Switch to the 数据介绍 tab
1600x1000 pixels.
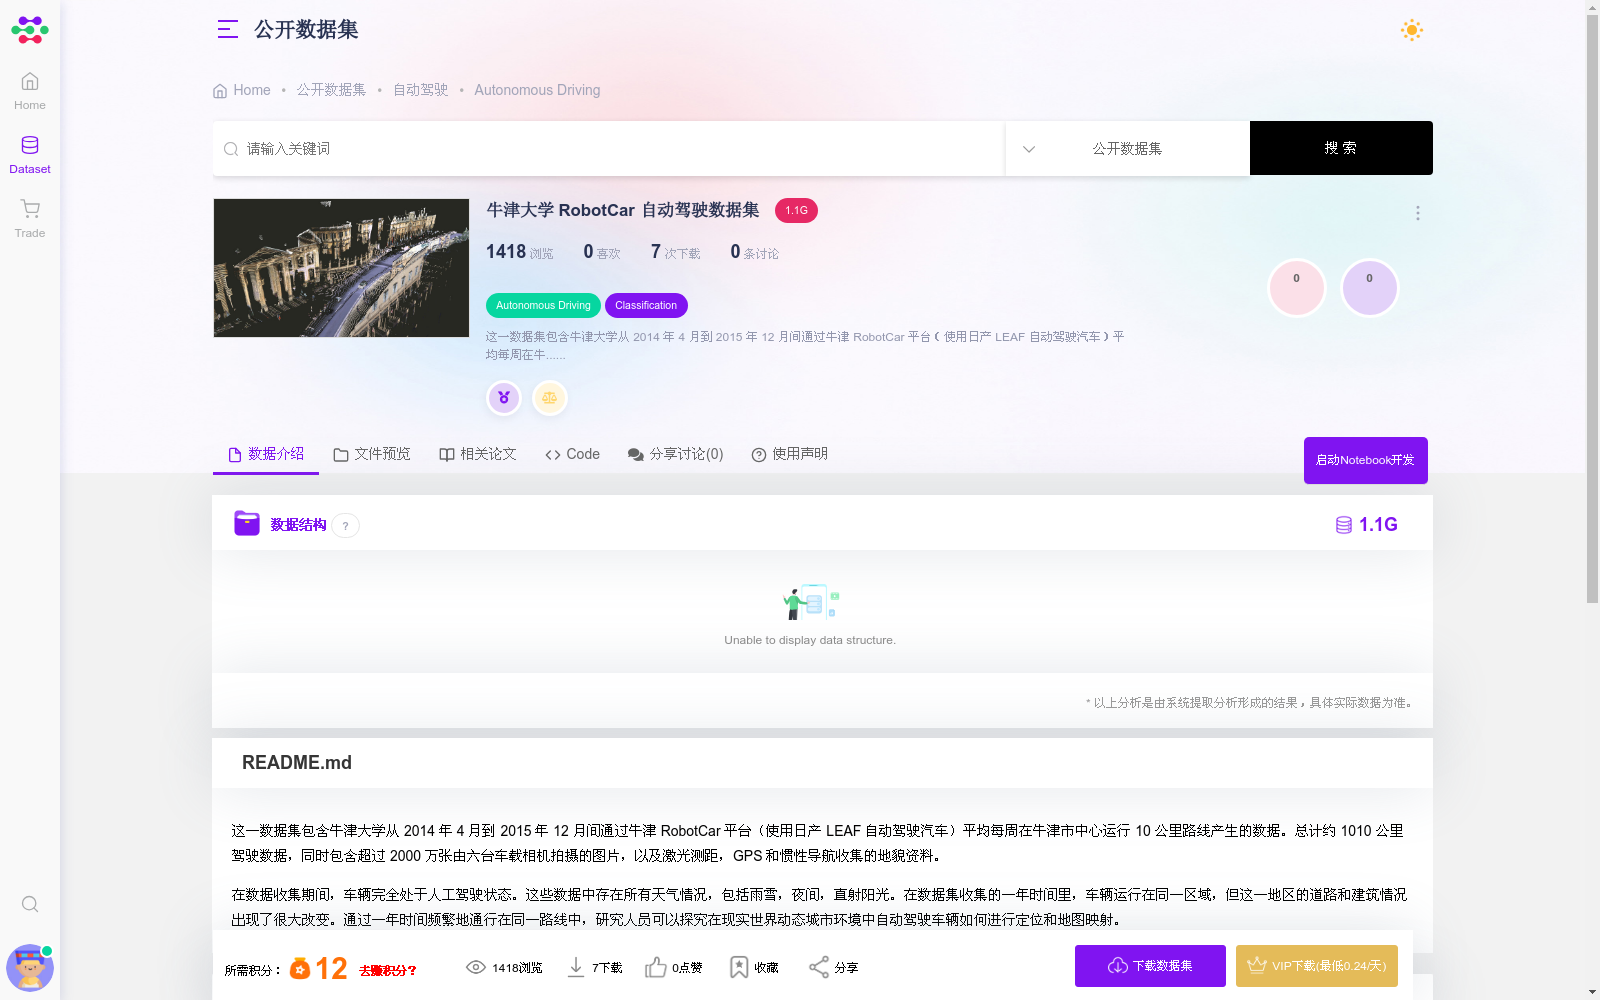pyautogui.click(x=266, y=454)
